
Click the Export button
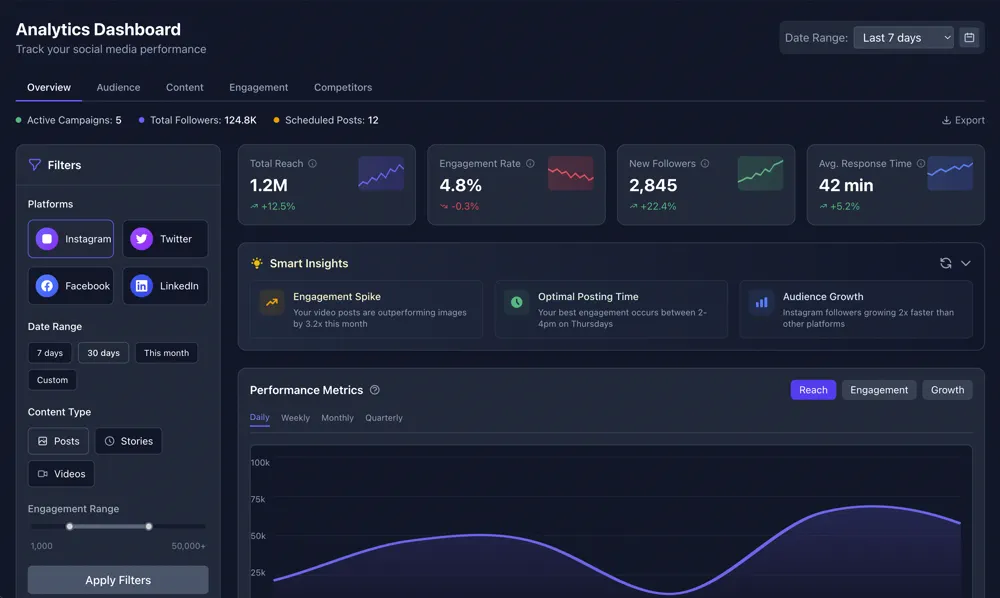963,120
